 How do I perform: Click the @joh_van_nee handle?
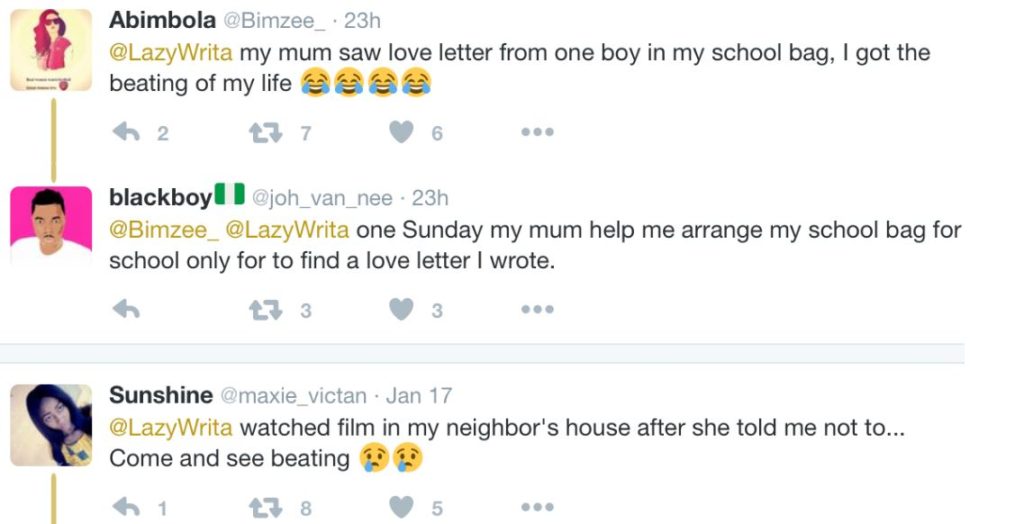[x=322, y=198]
